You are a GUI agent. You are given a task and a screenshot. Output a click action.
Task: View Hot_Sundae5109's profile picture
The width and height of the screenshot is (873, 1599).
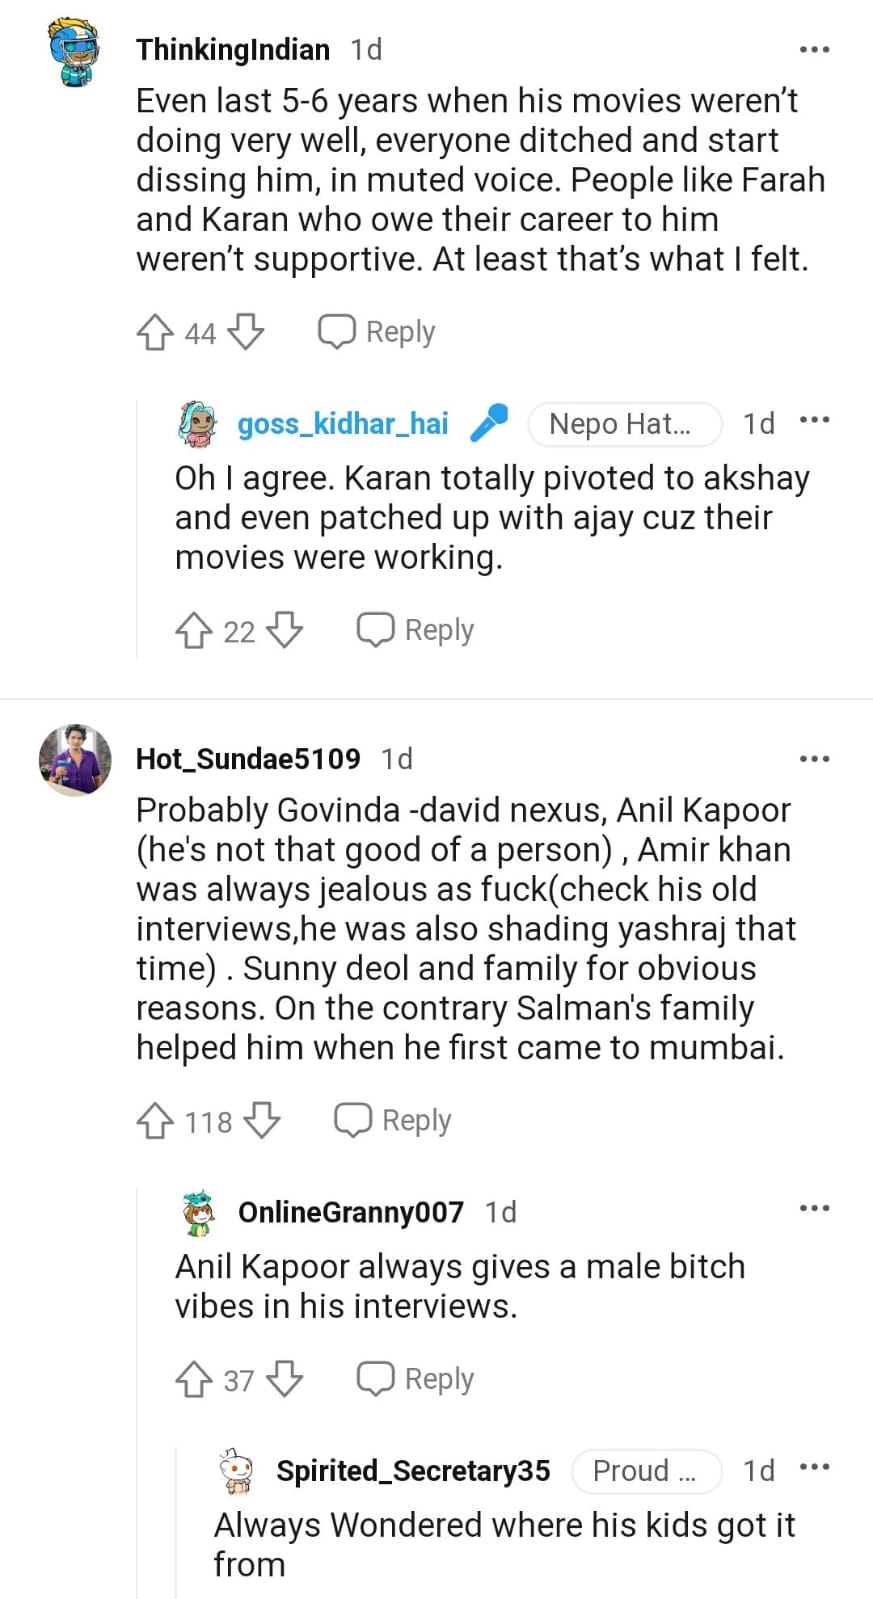tap(75, 760)
